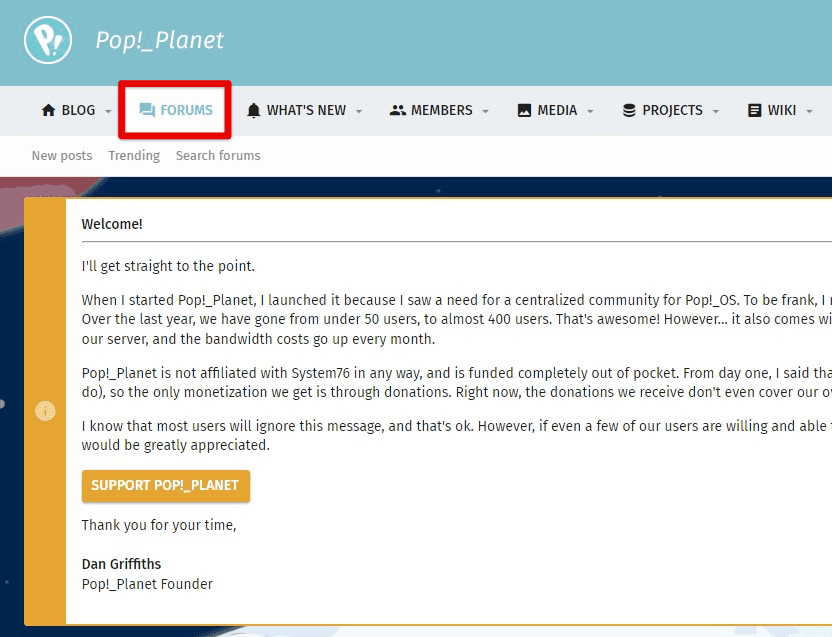832x637 pixels.
Task: Click the circular widget on the left edge
Action: click(x=45, y=411)
